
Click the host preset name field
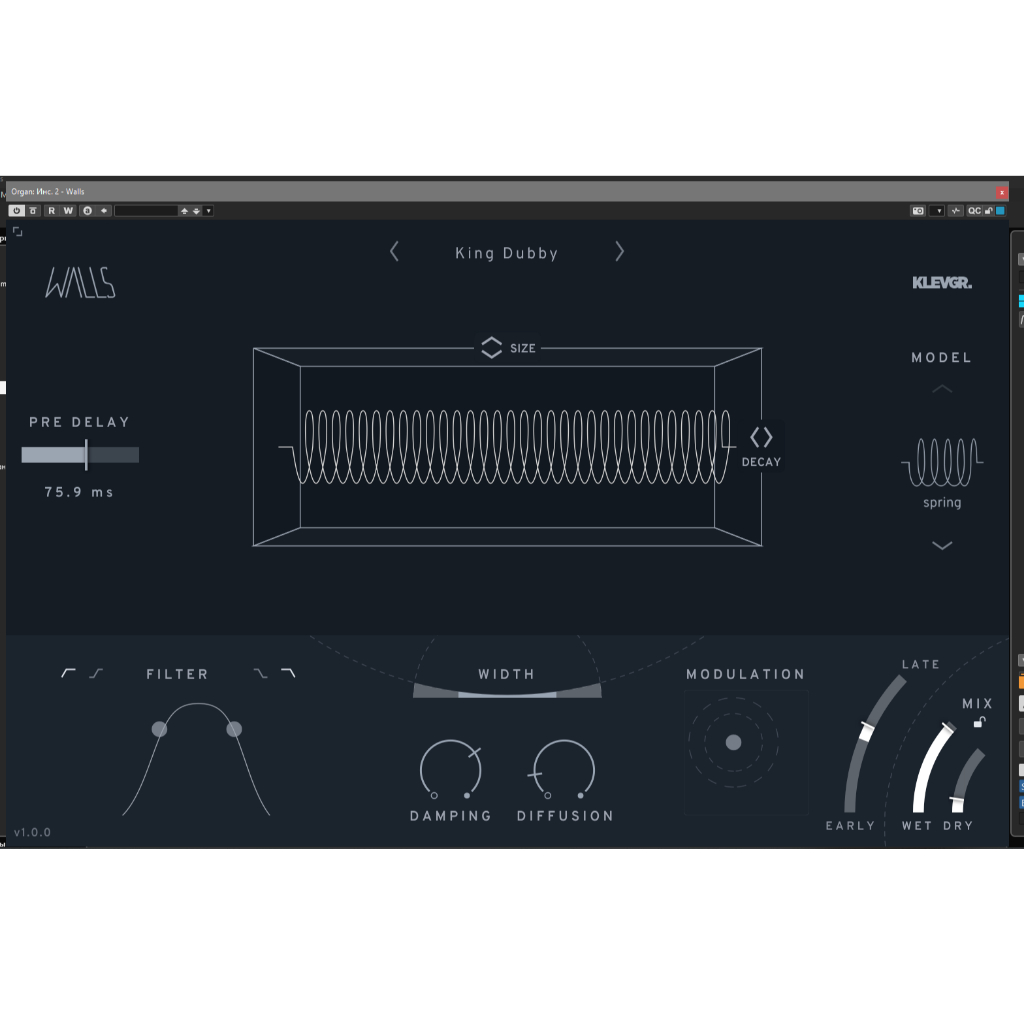click(x=146, y=211)
